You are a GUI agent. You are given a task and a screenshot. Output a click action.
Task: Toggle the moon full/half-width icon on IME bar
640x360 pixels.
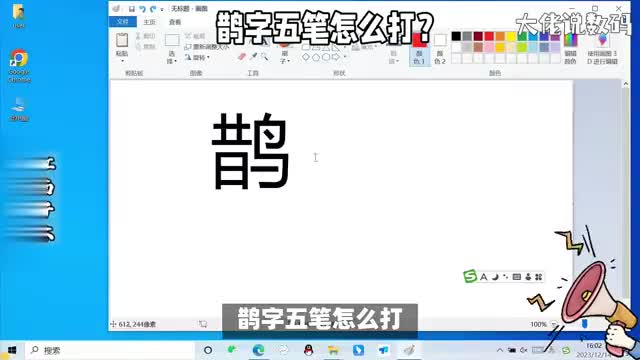coord(495,277)
